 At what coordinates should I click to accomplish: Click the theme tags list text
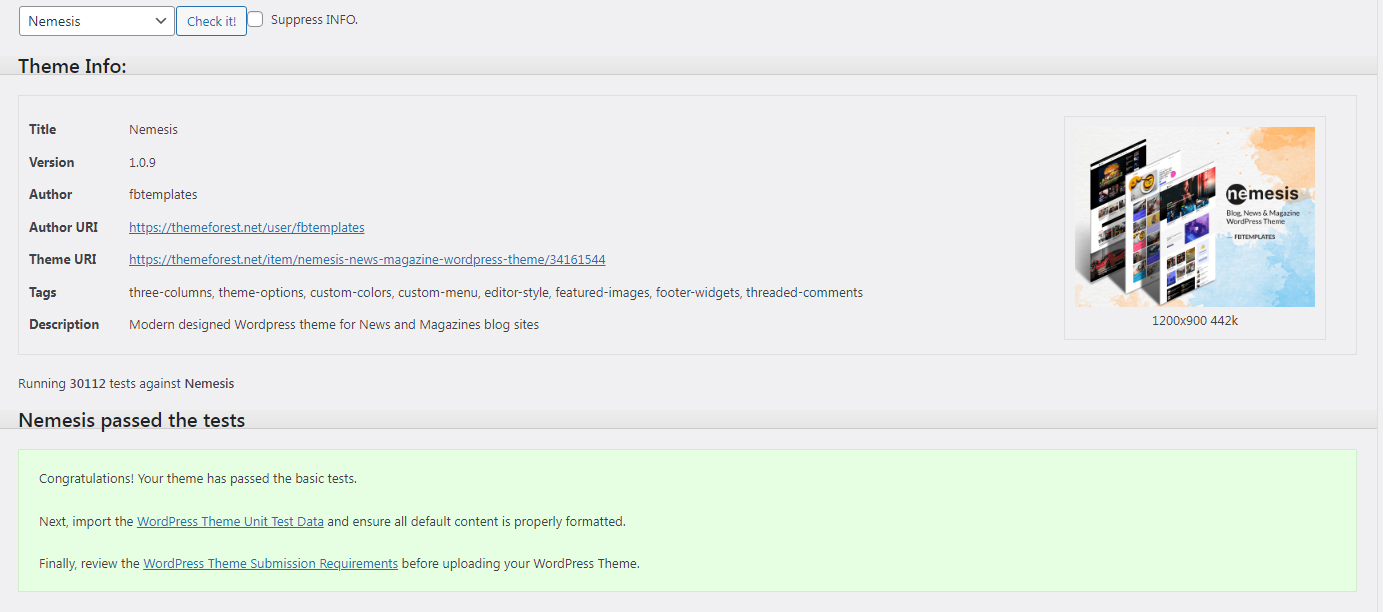pos(496,293)
